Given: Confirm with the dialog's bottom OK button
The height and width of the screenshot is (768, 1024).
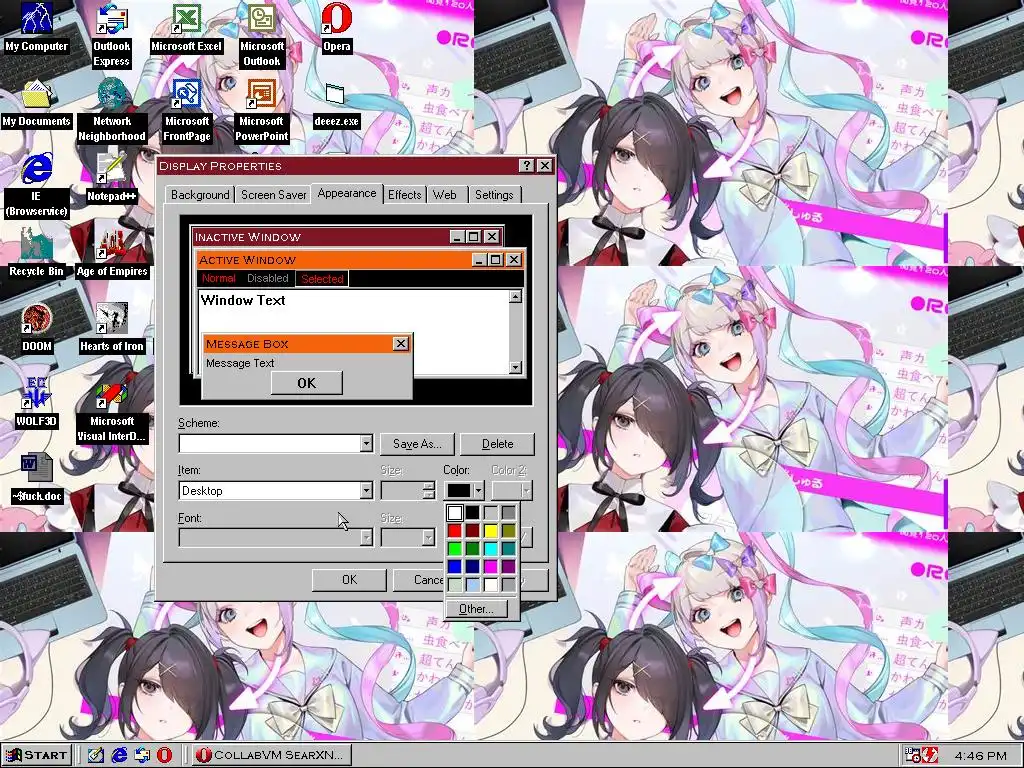Looking at the screenshot, I should point(349,580).
